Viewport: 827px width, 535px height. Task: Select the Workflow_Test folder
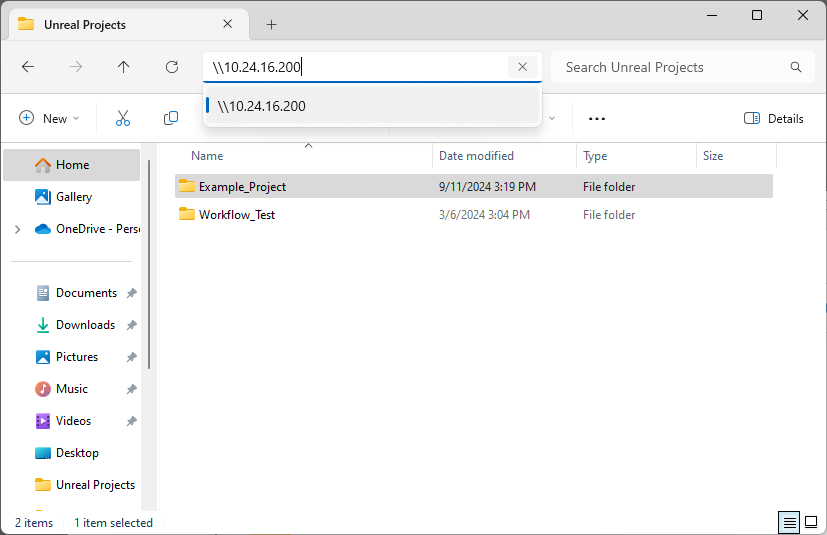pos(237,215)
